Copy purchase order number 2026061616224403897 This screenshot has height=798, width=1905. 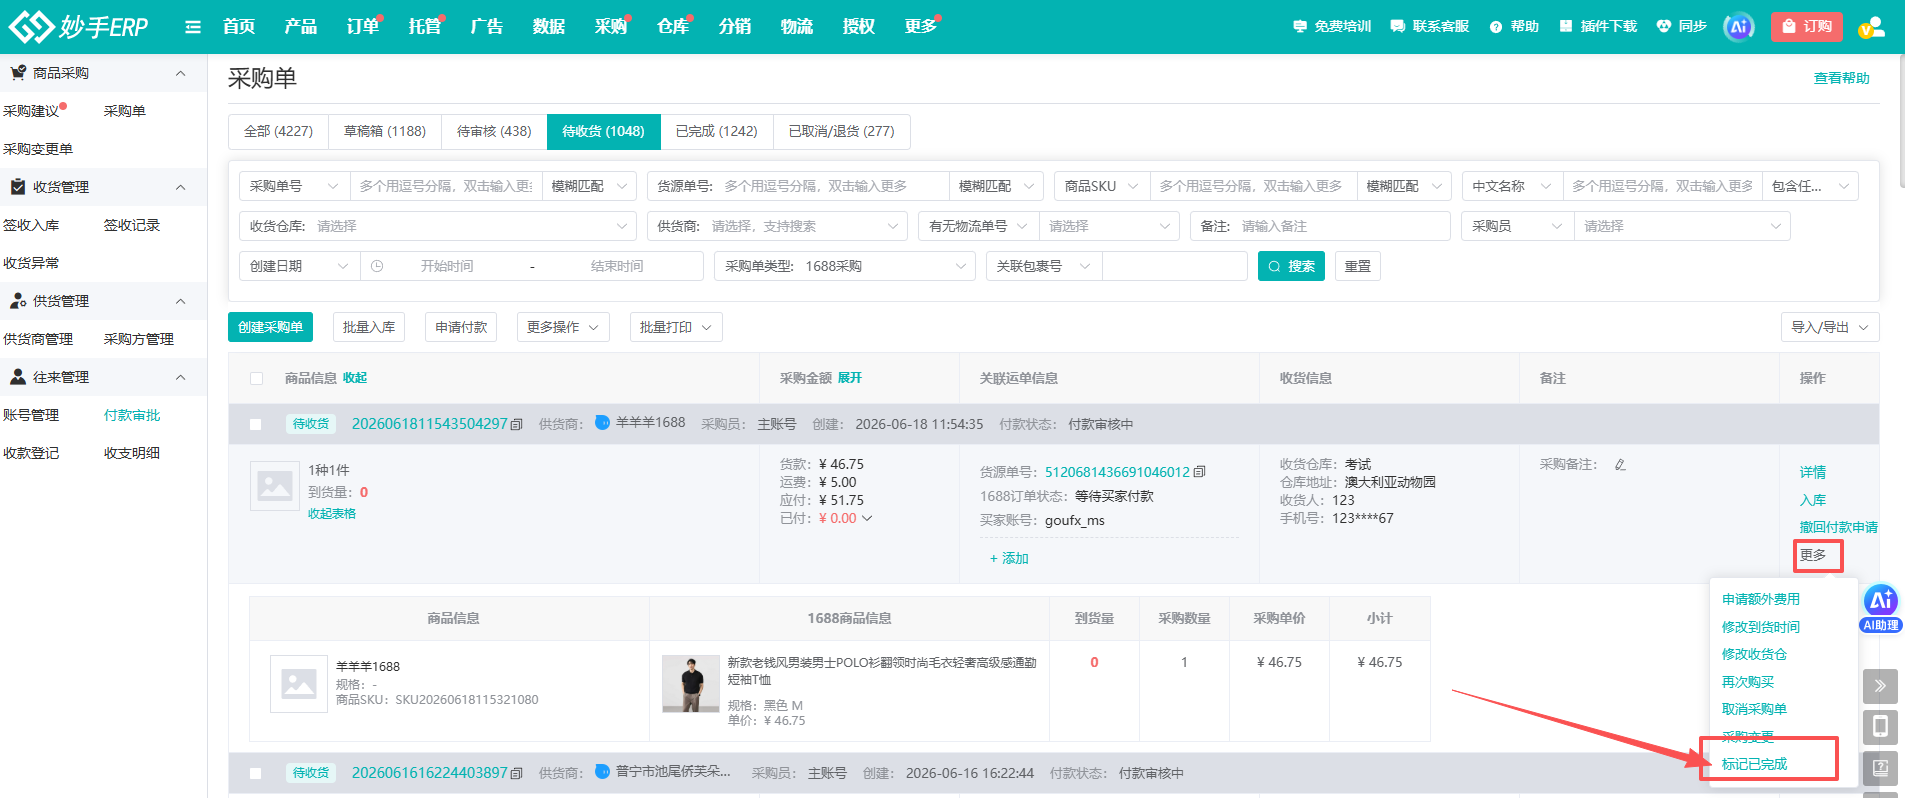[x=516, y=773]
